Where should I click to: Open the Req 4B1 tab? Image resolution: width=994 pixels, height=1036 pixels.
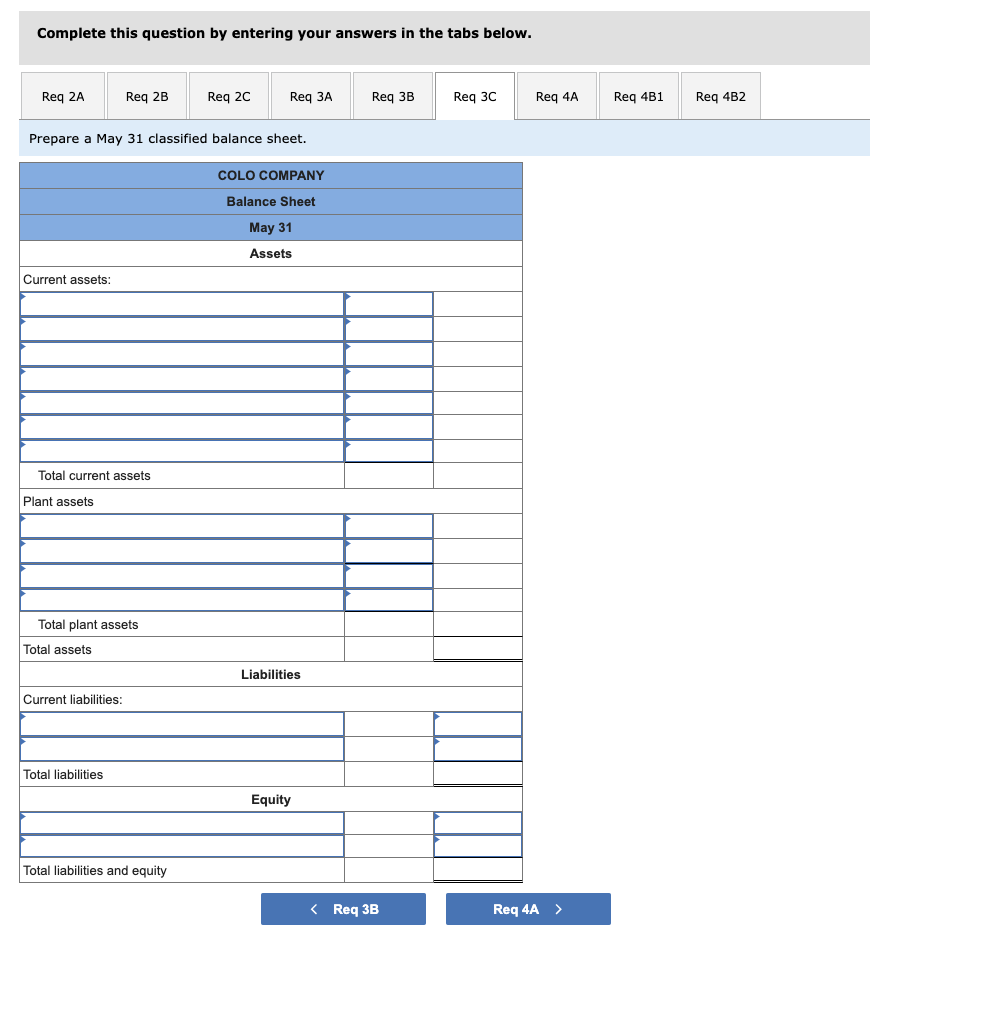pyautogui.click(x=638, y=95)
